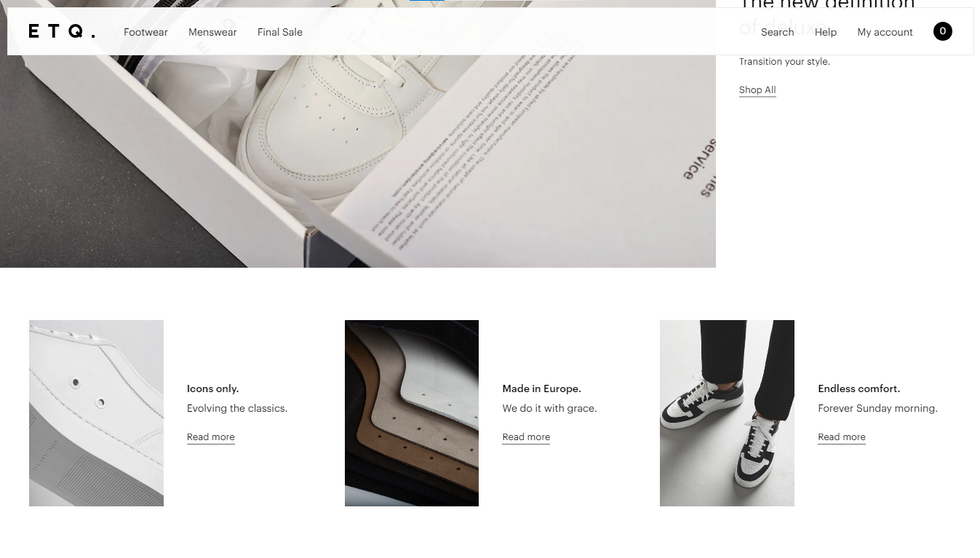Open the white sneaker sole thumbnail
This screenshot has width=980, height=558.
coord(96,413)
